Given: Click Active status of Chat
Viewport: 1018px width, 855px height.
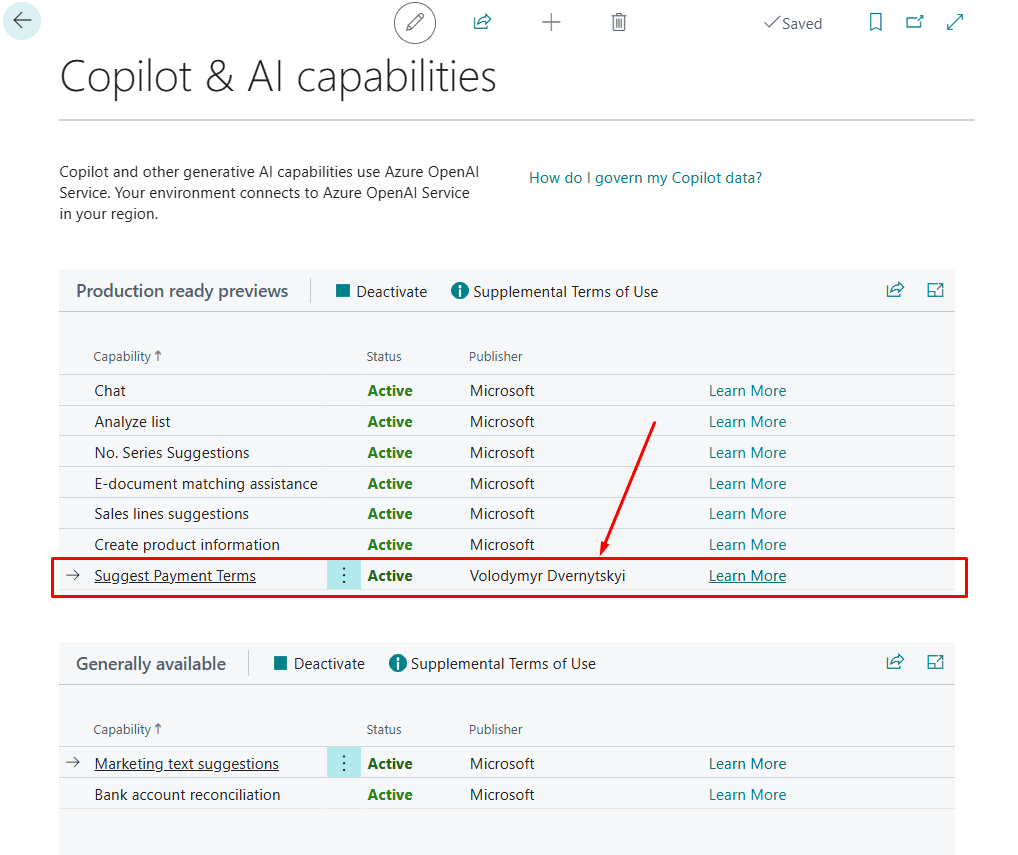Looking at the screenshot, I should click(390, 391).
